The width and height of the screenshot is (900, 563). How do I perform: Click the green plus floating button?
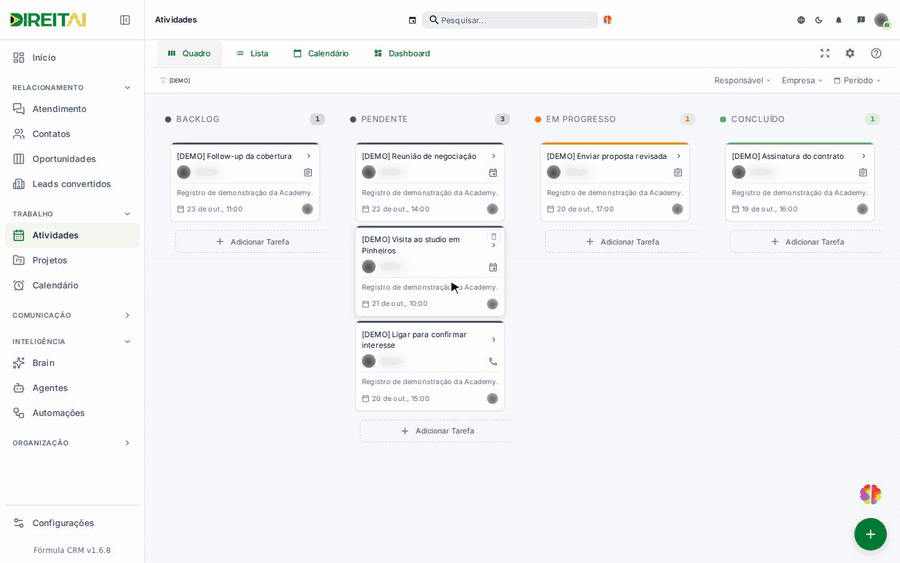click(x=870, y=534)
